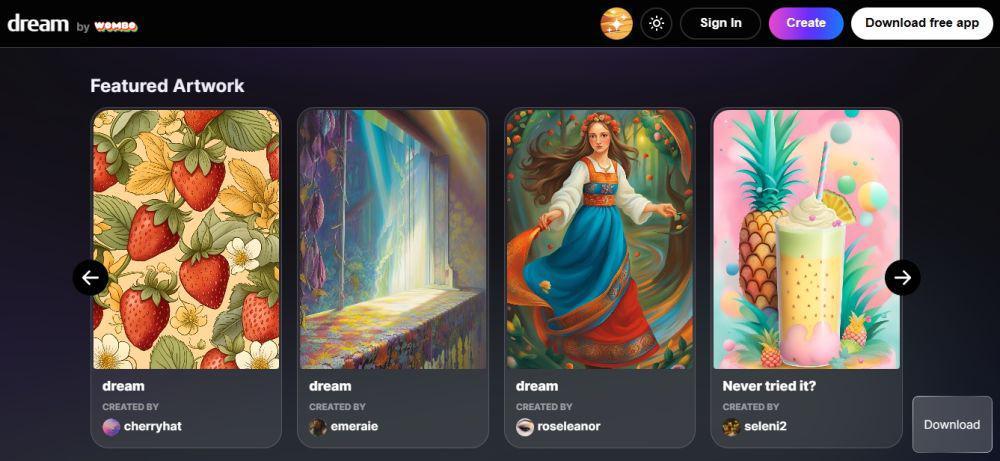Image resolution: width=1000 pixels, height=461 pixels.
Task: Show next artwork with the right arrow
Action: [x=902, y=277]
